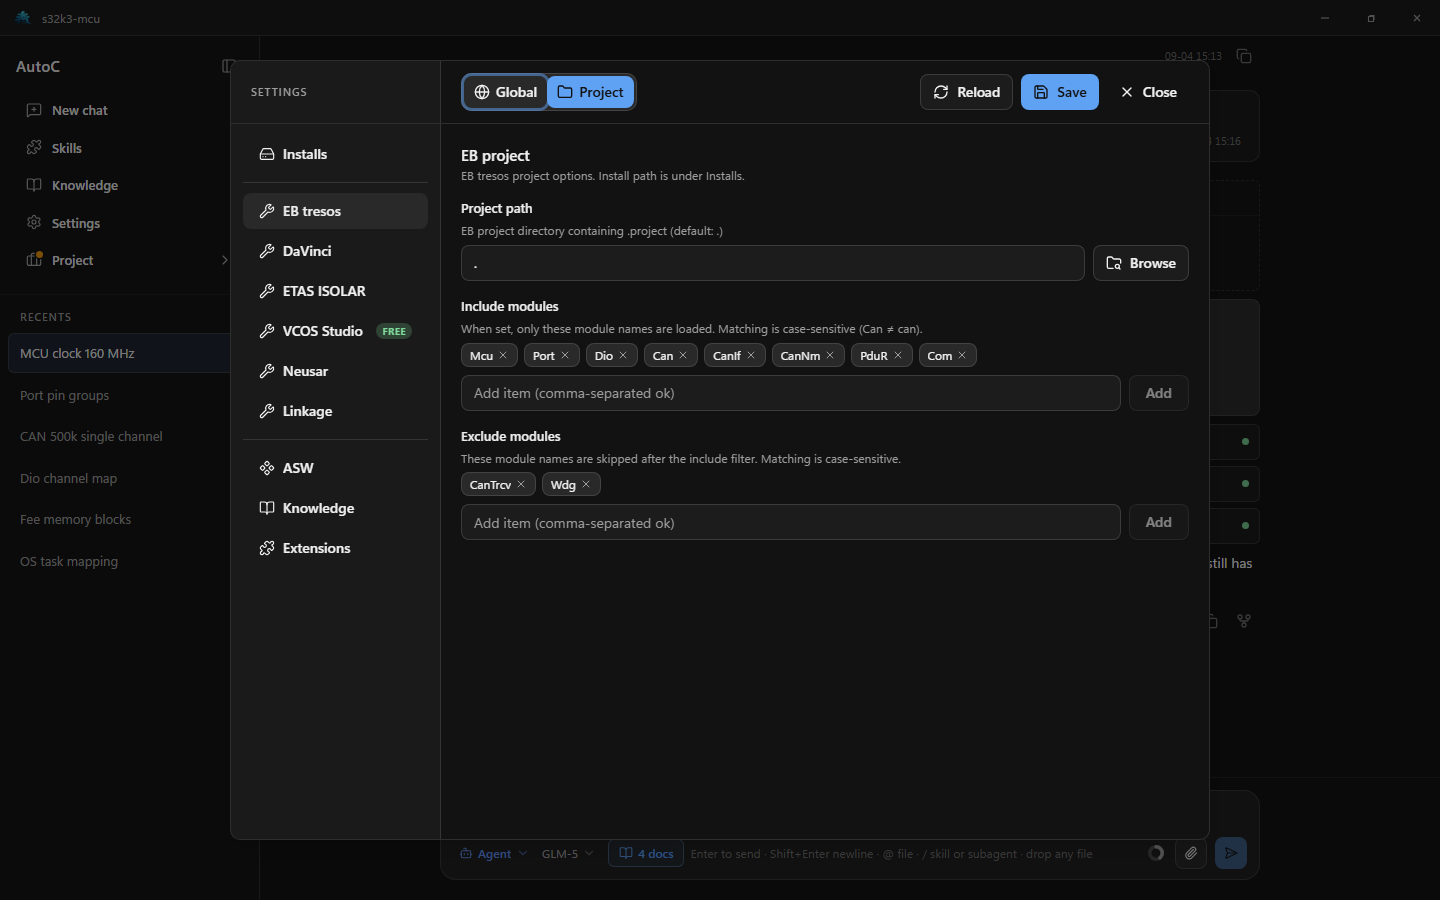Open Skills in the main sidebar

click(x=120, y=148)
